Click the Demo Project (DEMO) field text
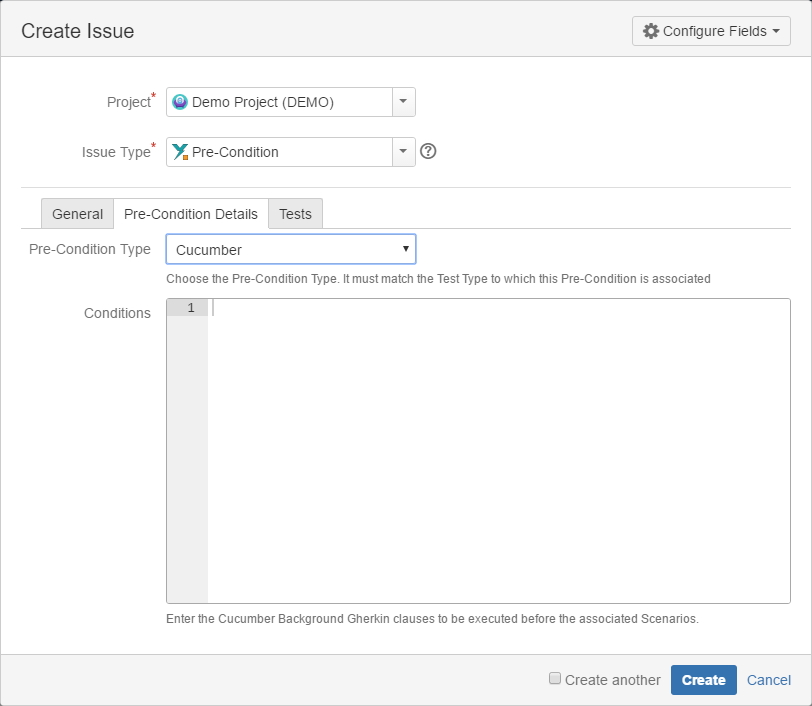 pos(263,102)
